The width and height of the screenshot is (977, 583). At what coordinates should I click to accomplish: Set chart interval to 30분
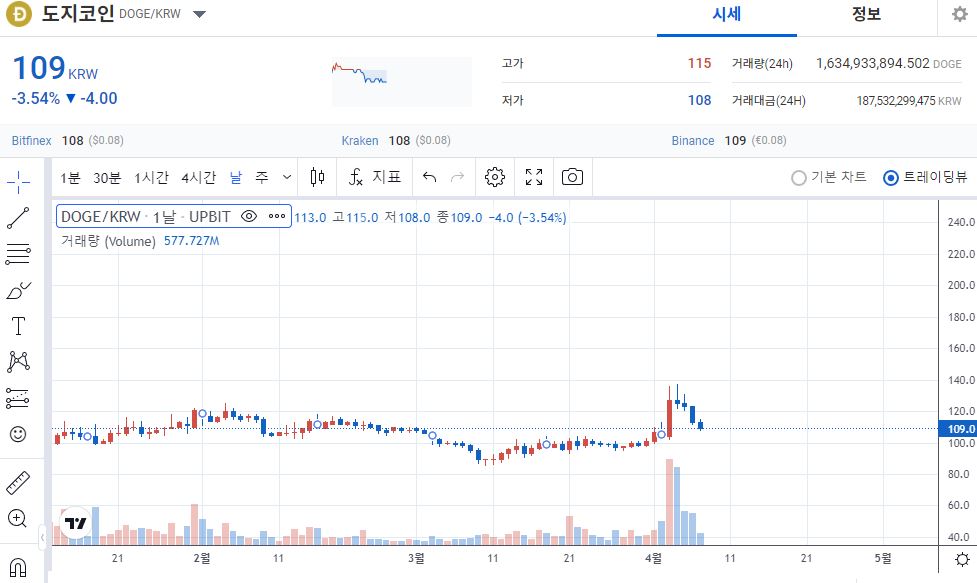107,178
